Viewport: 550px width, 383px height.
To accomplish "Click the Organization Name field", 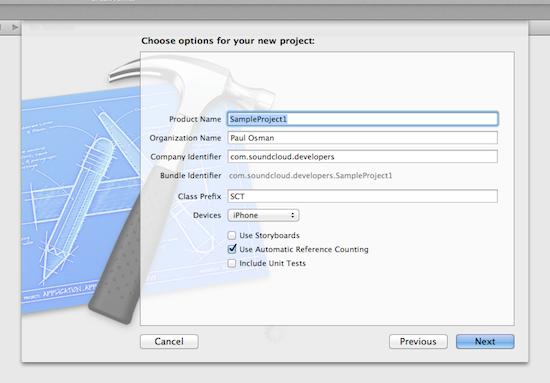I will (362, 138).
